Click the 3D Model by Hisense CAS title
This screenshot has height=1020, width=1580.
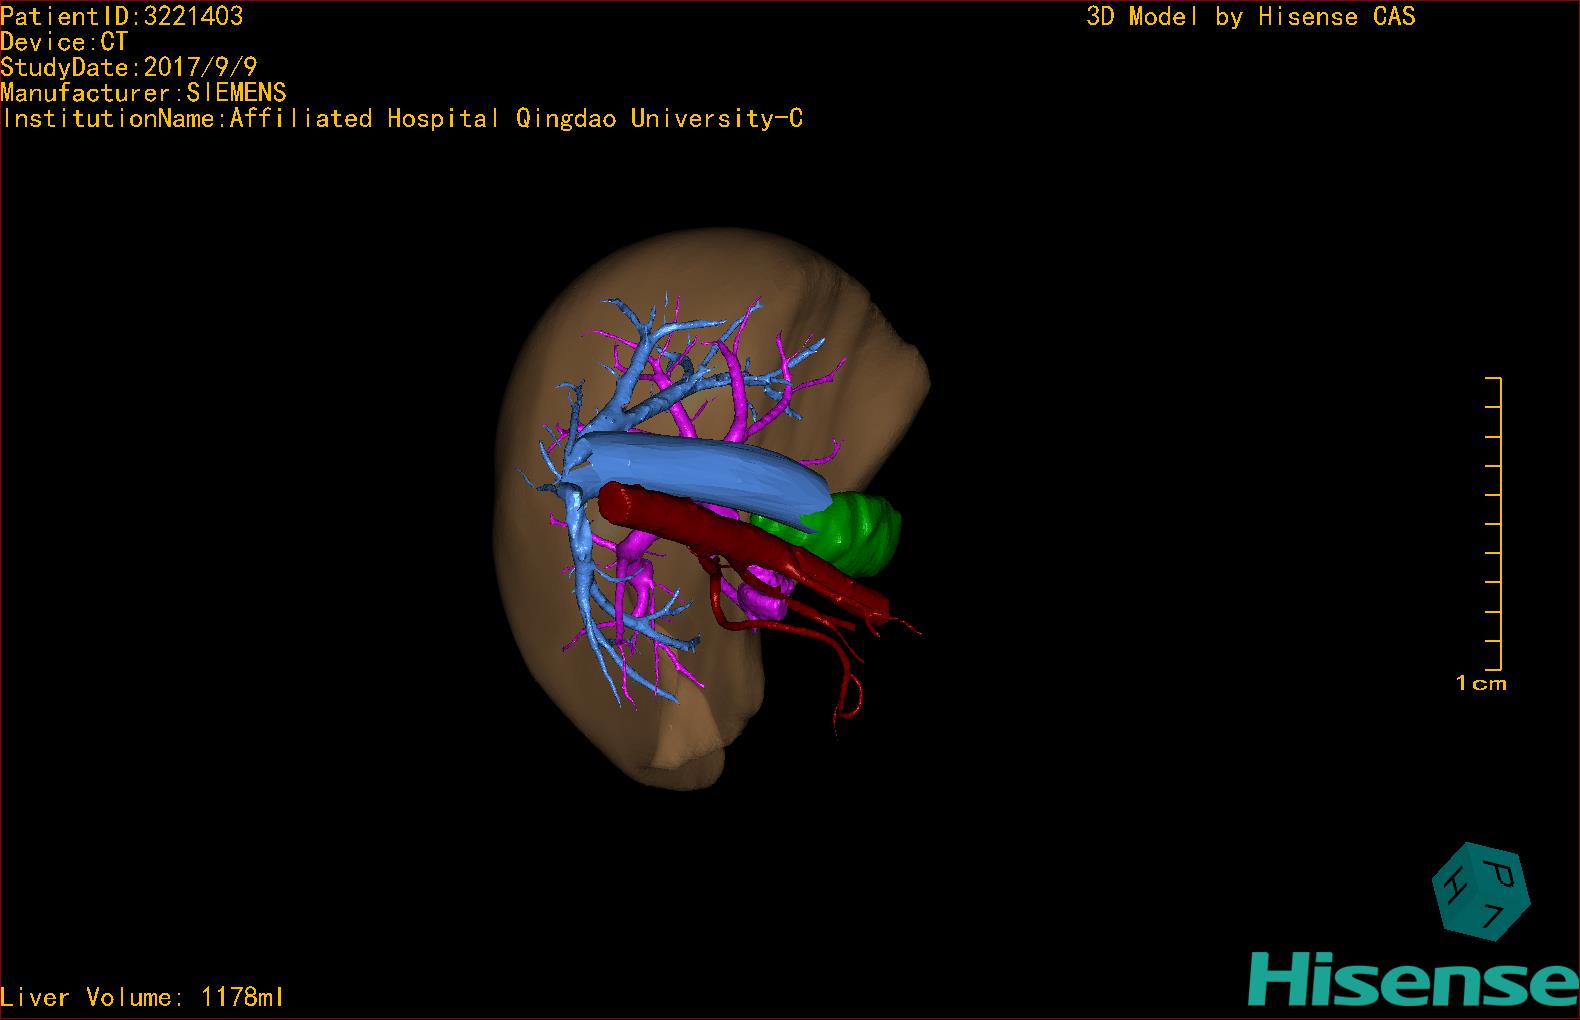click(1251, 16)
